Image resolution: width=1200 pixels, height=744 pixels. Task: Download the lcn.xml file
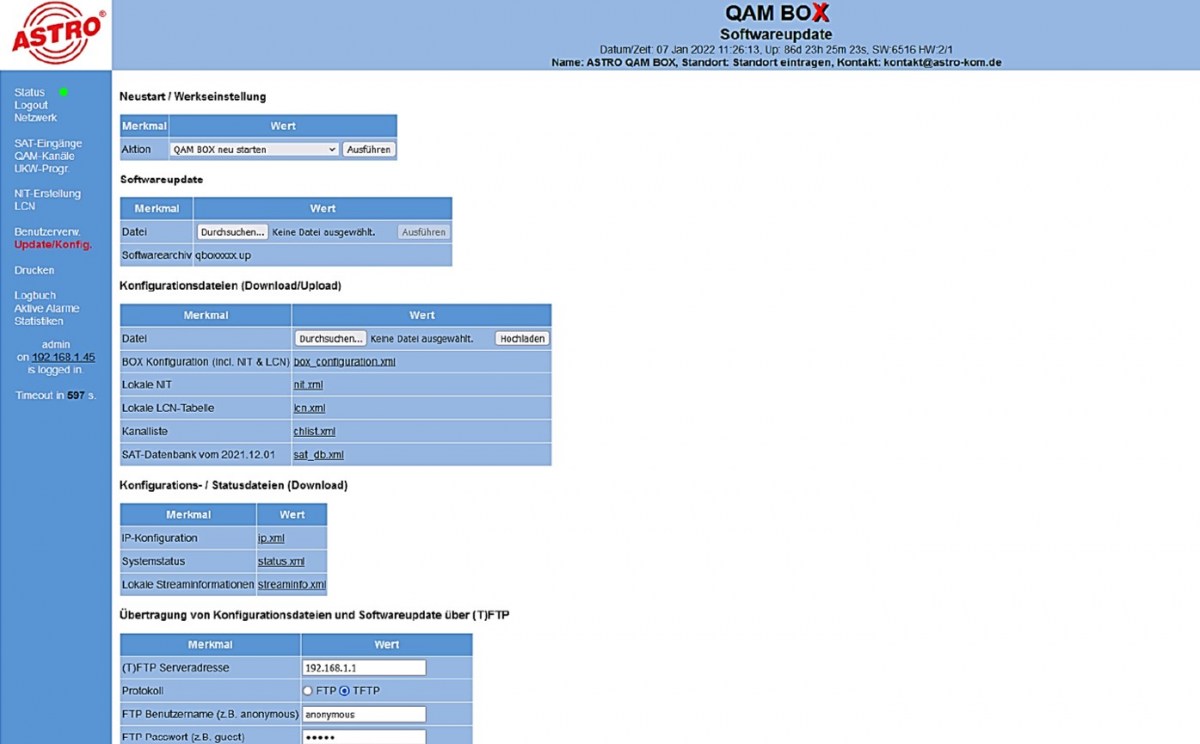pos(309,408)
